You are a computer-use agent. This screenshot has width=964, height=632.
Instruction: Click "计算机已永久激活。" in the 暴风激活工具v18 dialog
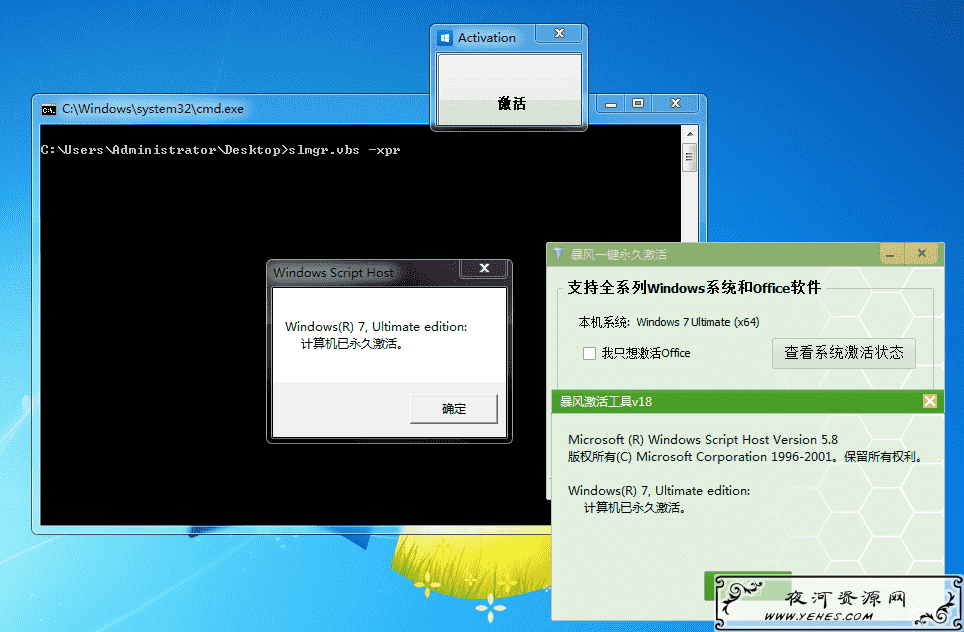click(x=635, y=508)
